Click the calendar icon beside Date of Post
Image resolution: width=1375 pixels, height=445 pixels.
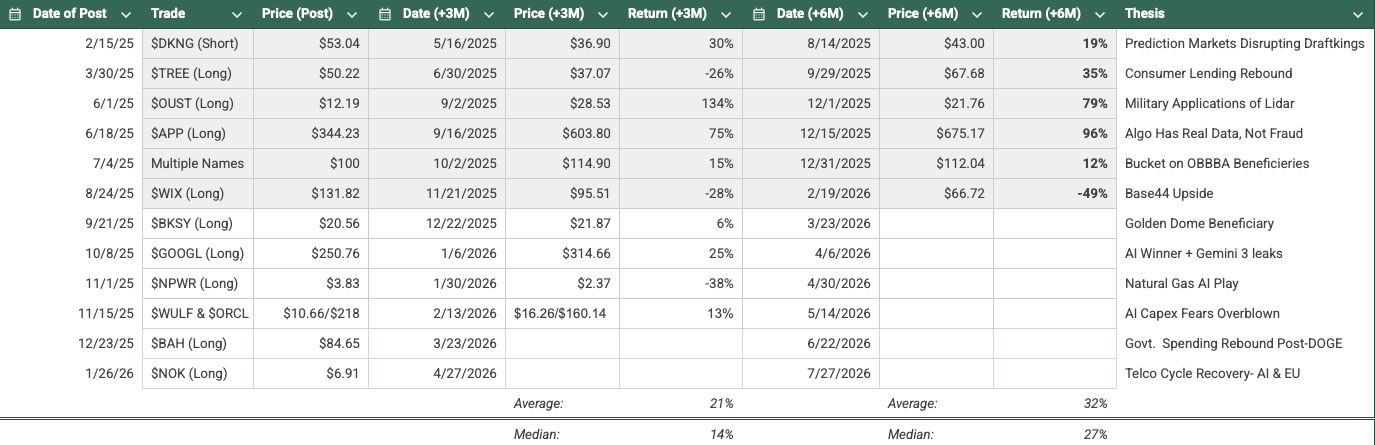[x=15, y=14]
